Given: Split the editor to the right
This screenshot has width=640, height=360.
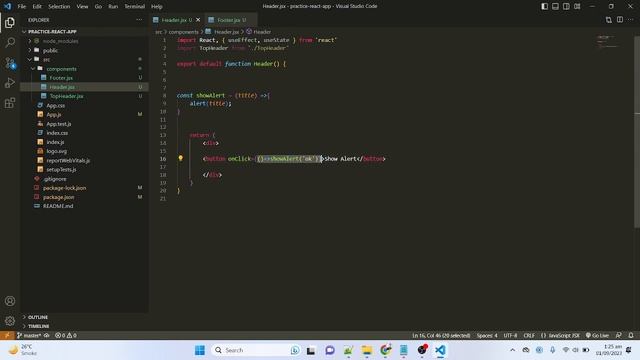Looking at the screenshot, I should pyautogui.click(x=620, y=20).
